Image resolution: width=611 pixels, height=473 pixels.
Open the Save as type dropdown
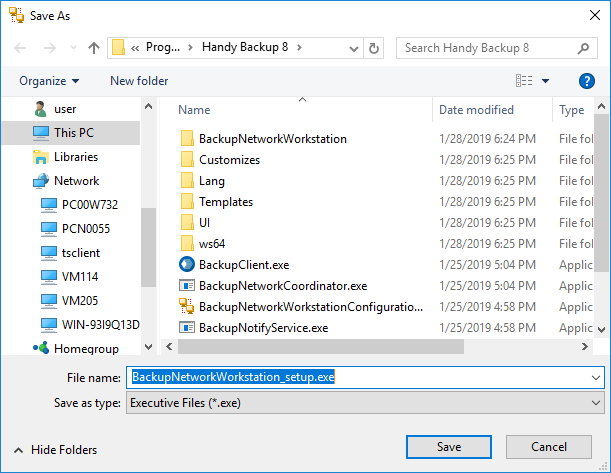coord(365,403)
